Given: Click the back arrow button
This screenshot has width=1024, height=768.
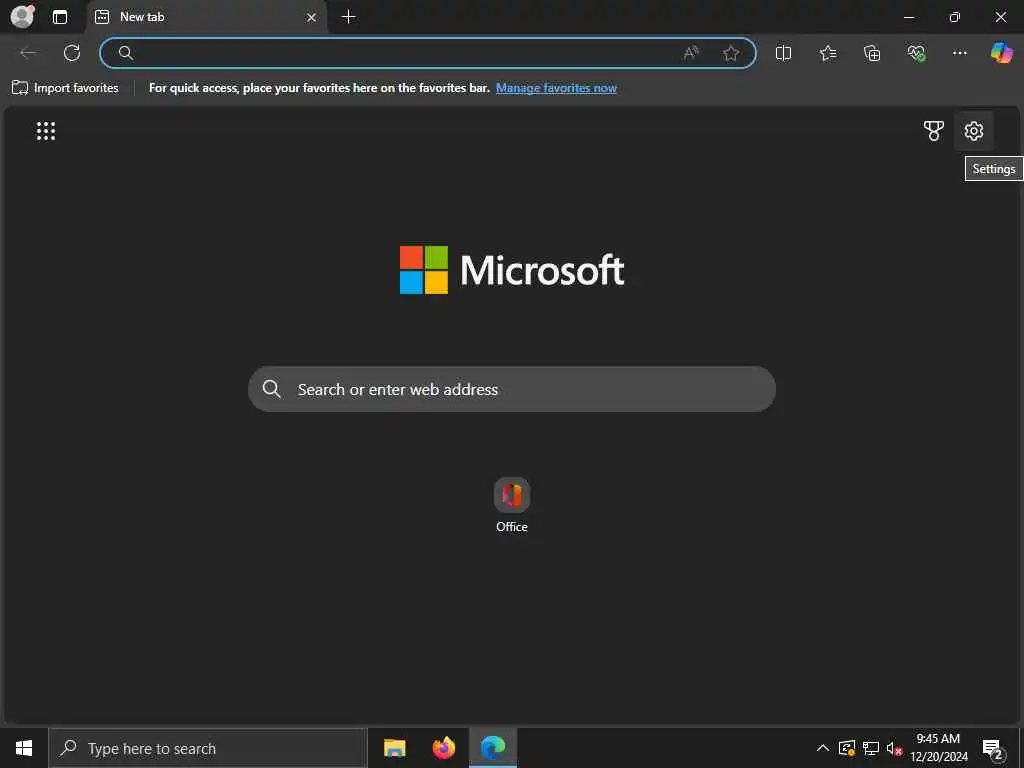Looking at the screenshot, I should pos(28,53).
